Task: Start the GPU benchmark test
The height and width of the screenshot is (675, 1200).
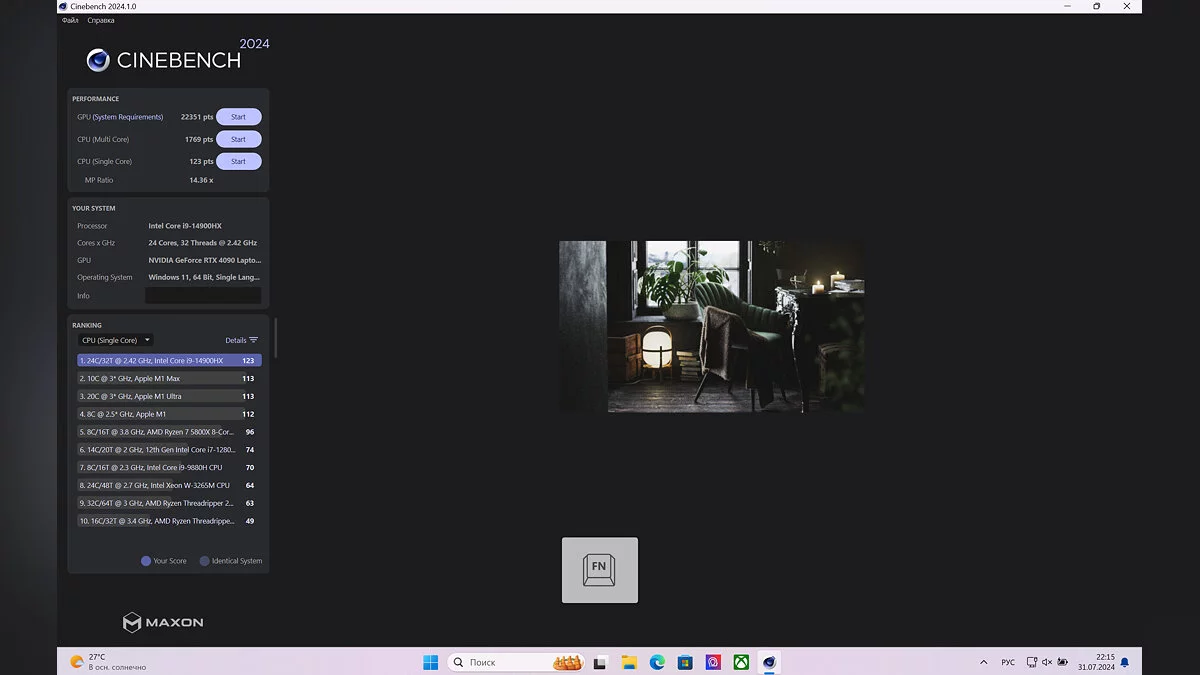Action: coord(238,117)
